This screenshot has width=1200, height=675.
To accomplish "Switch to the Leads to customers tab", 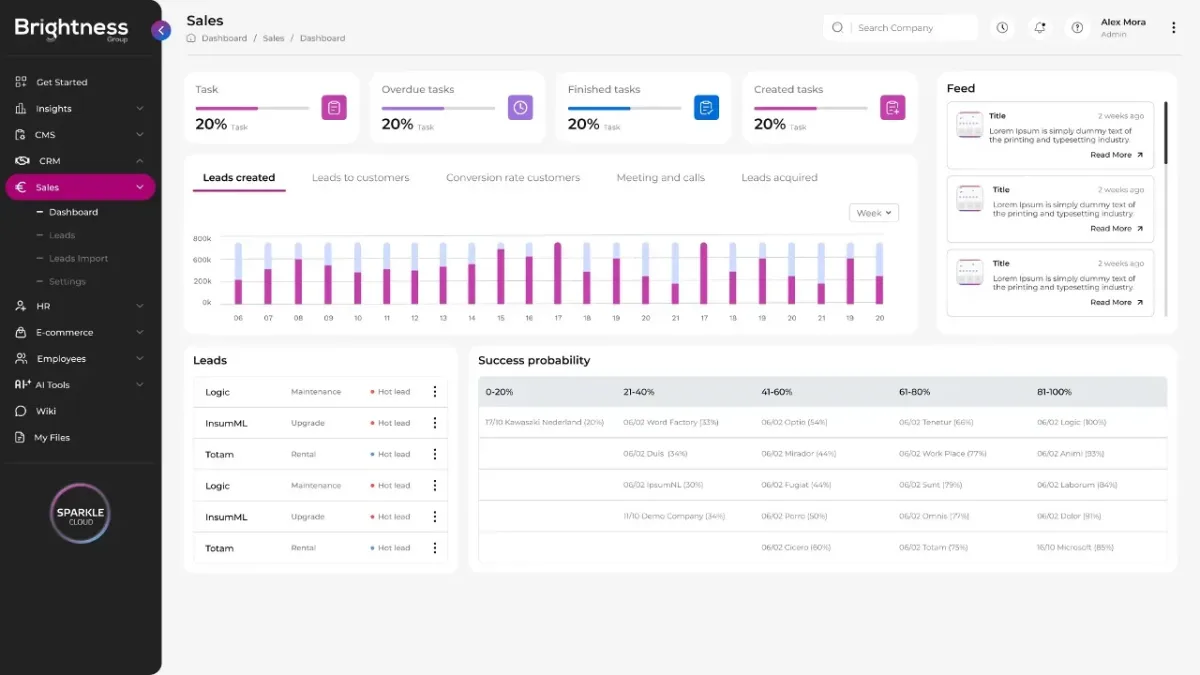I will (360, 178).
